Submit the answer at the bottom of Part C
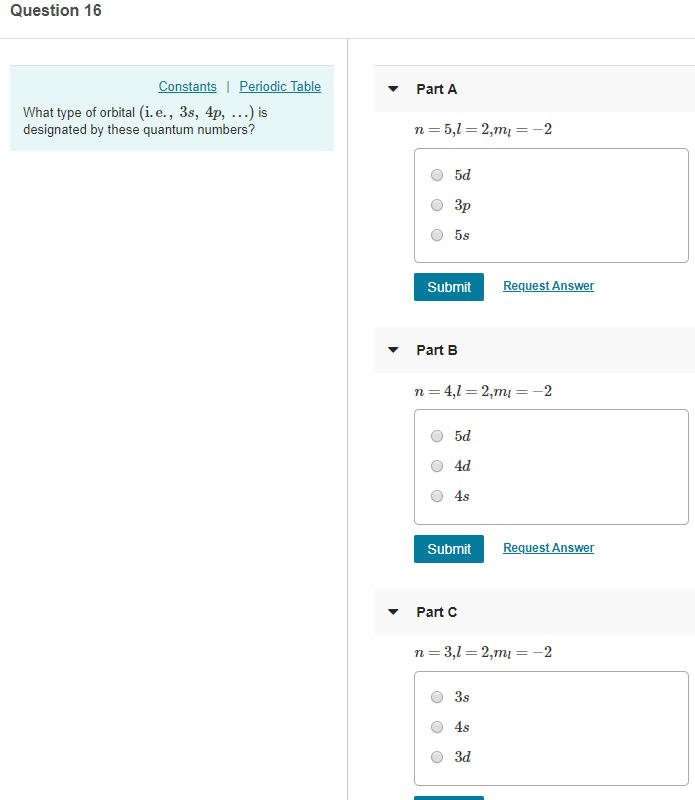This screenshot has width=695, height=800. pyautogui.click(x=448, y=797)
